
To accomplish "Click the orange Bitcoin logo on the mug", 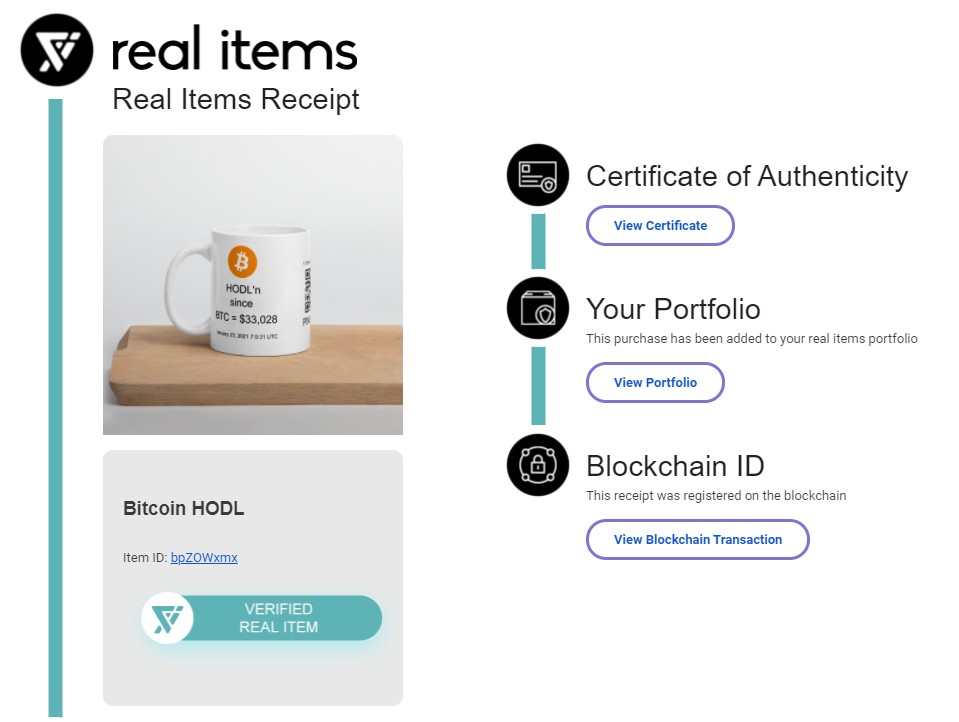I will tap(242, 262).
